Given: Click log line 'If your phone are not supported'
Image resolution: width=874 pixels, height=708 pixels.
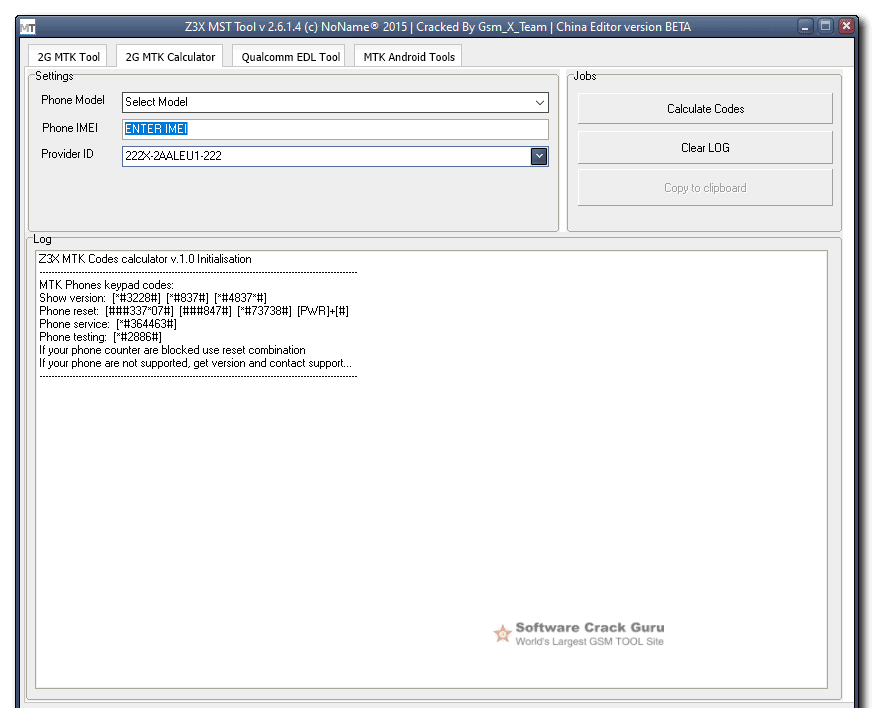Looking at the screenshot, I should tap(195, 363).
